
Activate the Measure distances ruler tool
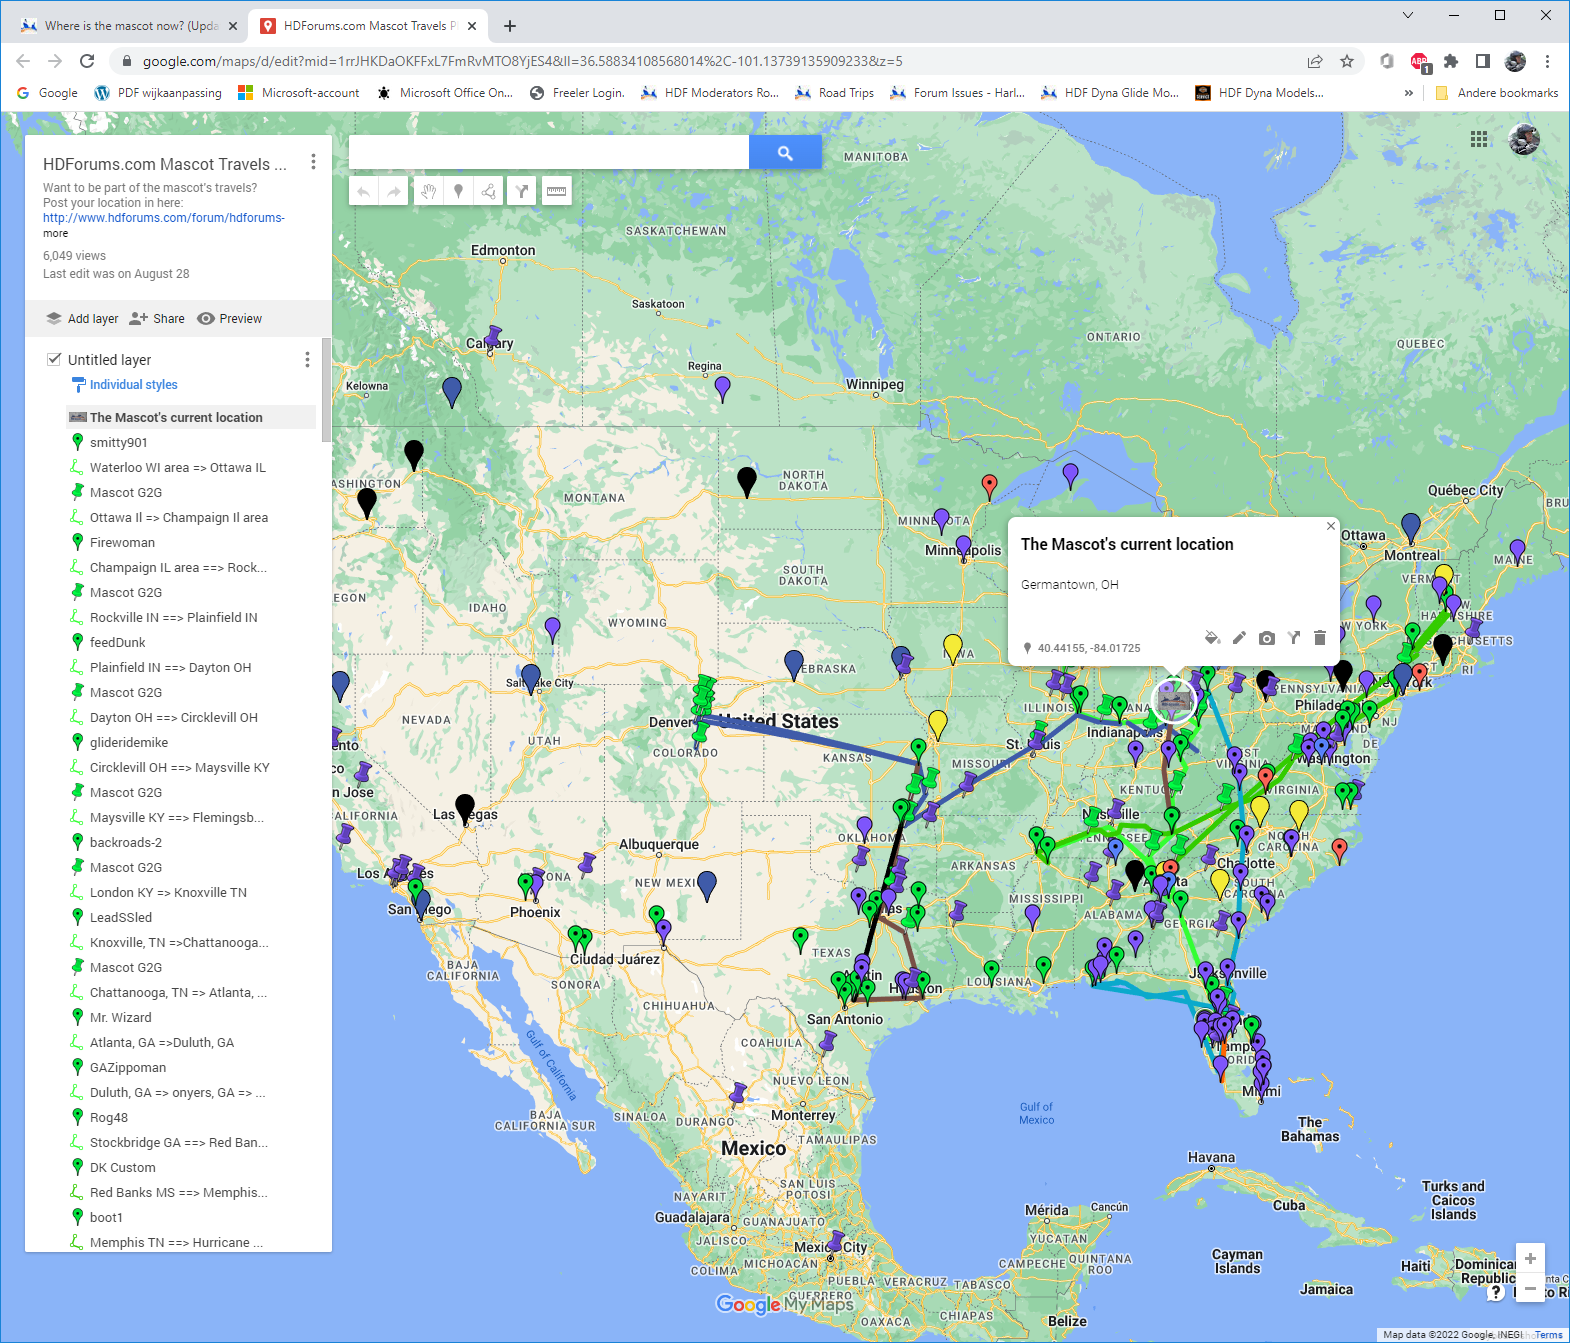click(556, 191)
